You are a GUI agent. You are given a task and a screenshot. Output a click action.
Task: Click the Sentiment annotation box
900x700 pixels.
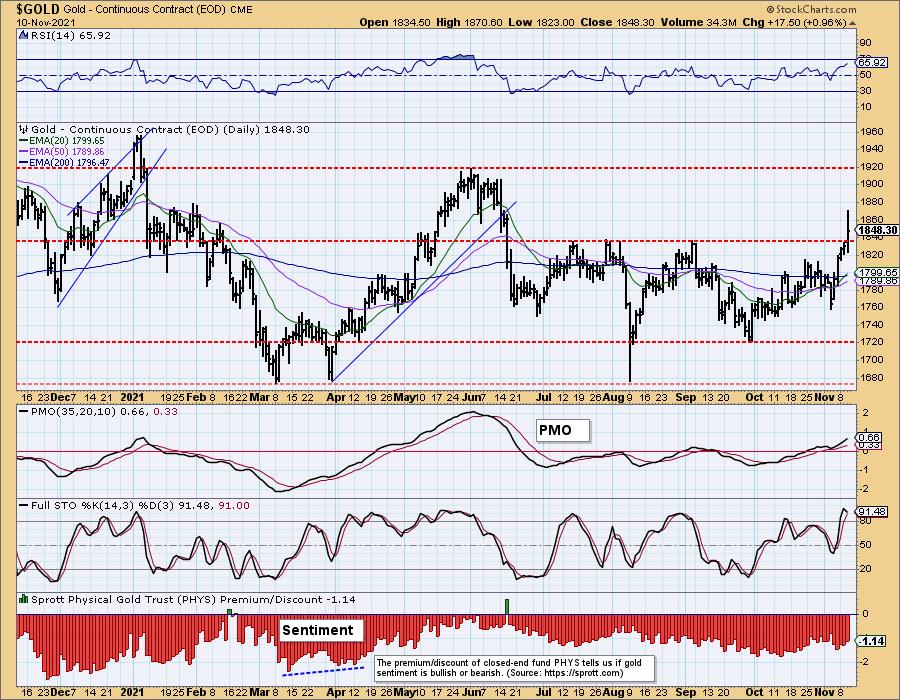pyautogui.click(x=321, y=630)
